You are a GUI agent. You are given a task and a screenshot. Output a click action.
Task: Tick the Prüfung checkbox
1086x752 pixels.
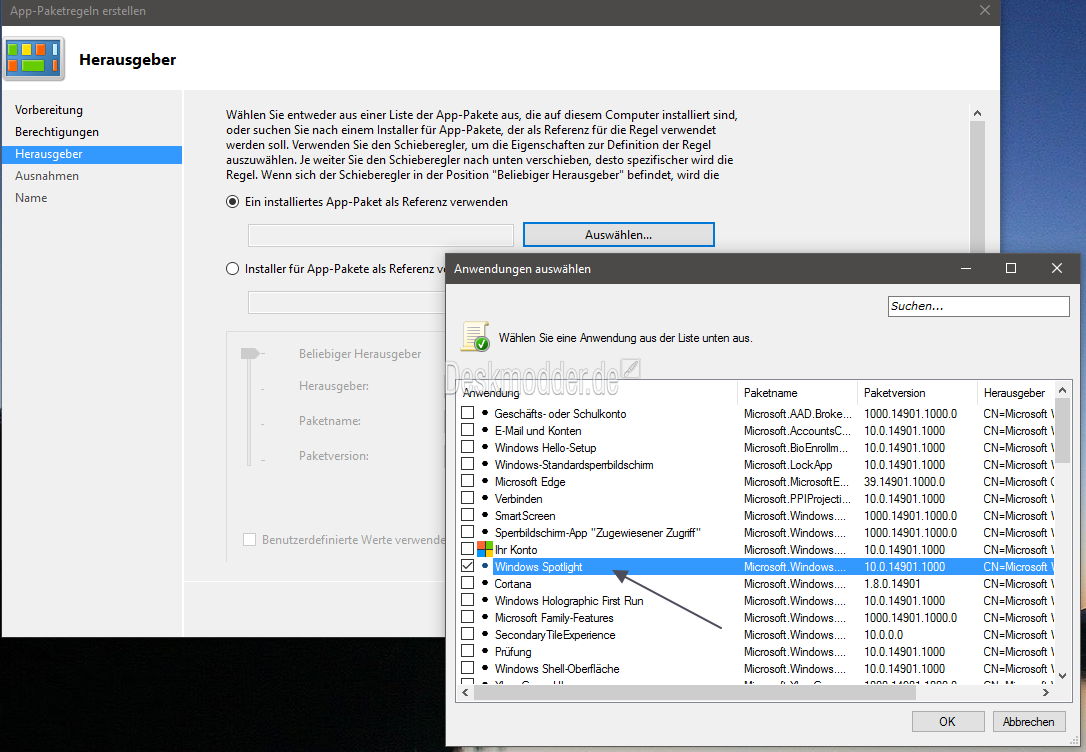coord(468,651)
